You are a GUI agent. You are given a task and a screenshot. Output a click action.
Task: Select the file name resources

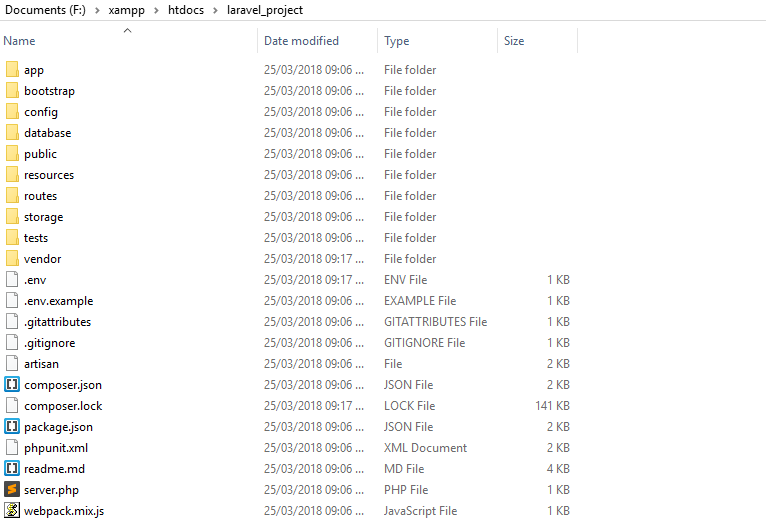49,175
